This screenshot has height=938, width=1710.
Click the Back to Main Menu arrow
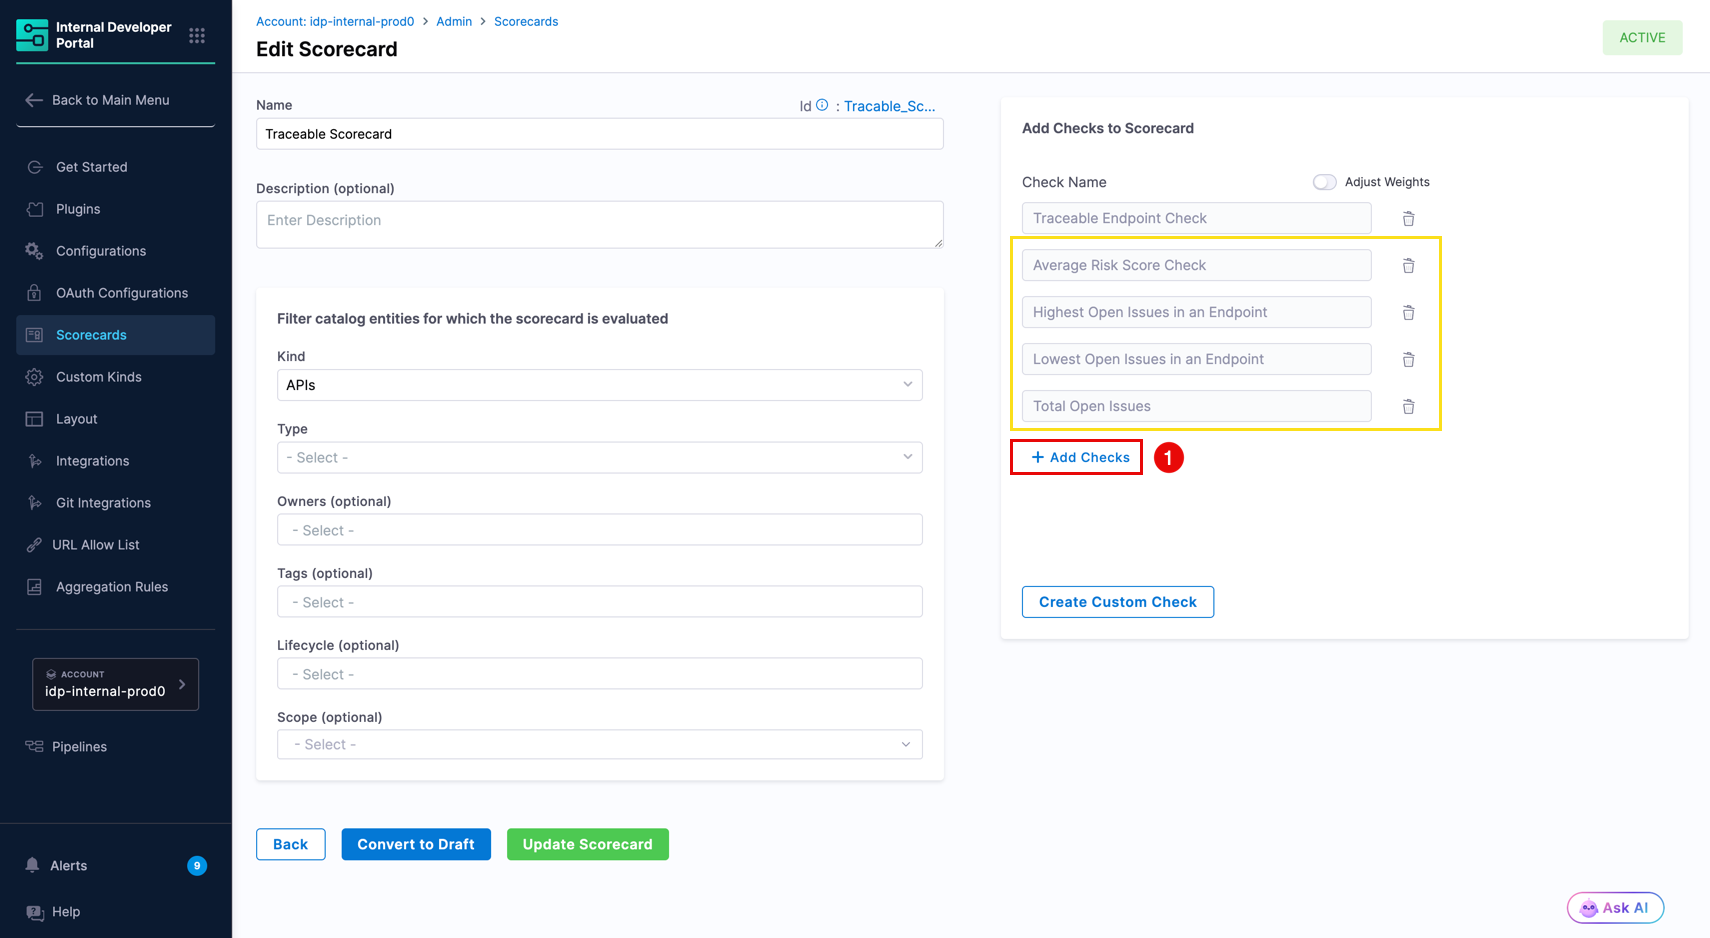pos(34,100)
